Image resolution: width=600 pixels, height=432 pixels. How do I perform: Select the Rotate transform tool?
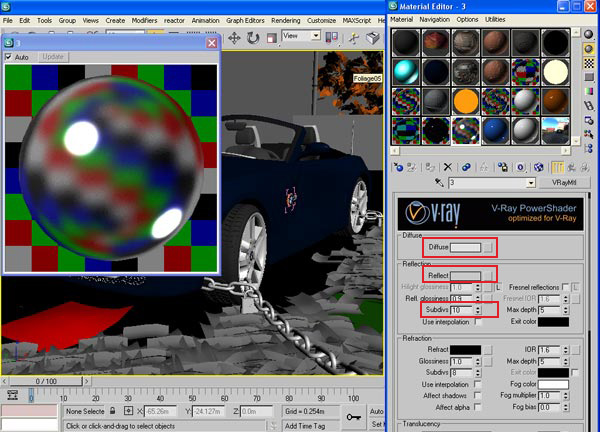253,38
